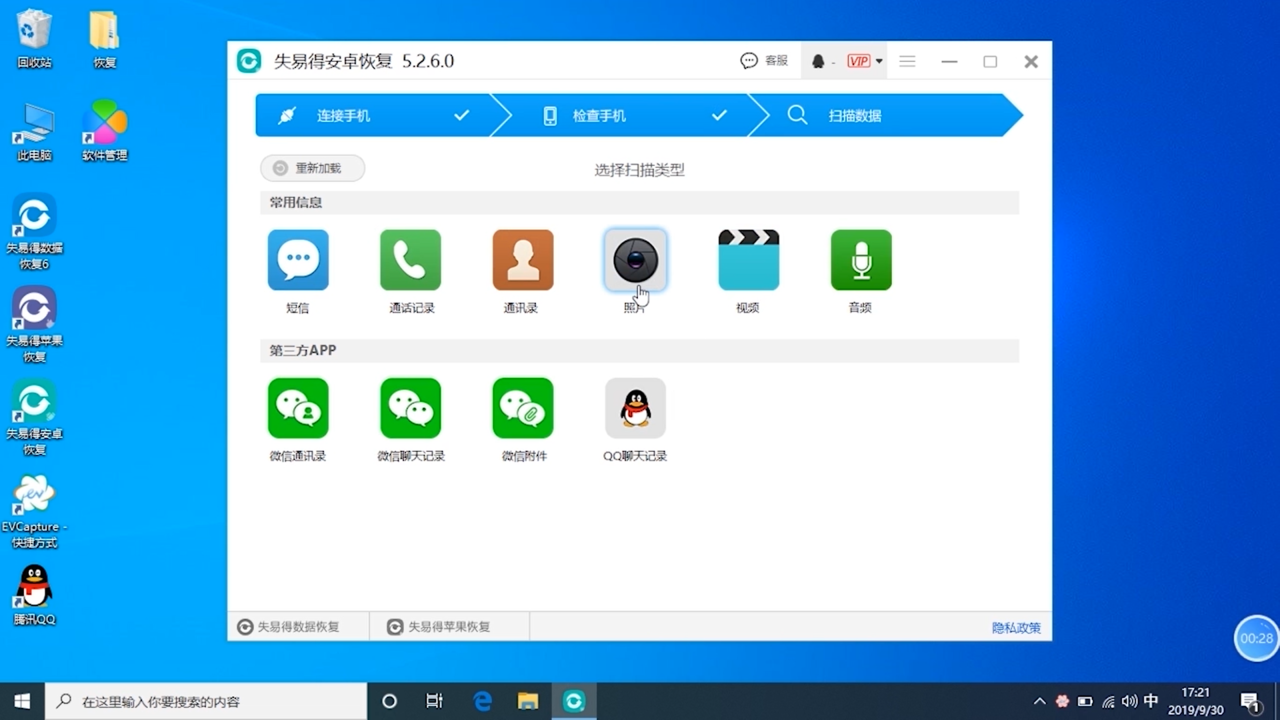The height and width of the screenshot is (720, 1280).
Task: Click the volume icon in system tray
Action: click(1130, 702)
